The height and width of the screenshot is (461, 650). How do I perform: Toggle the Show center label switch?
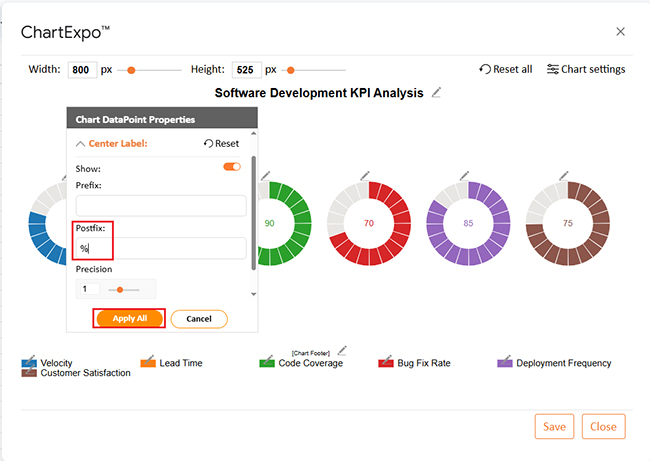coord(232,167)
